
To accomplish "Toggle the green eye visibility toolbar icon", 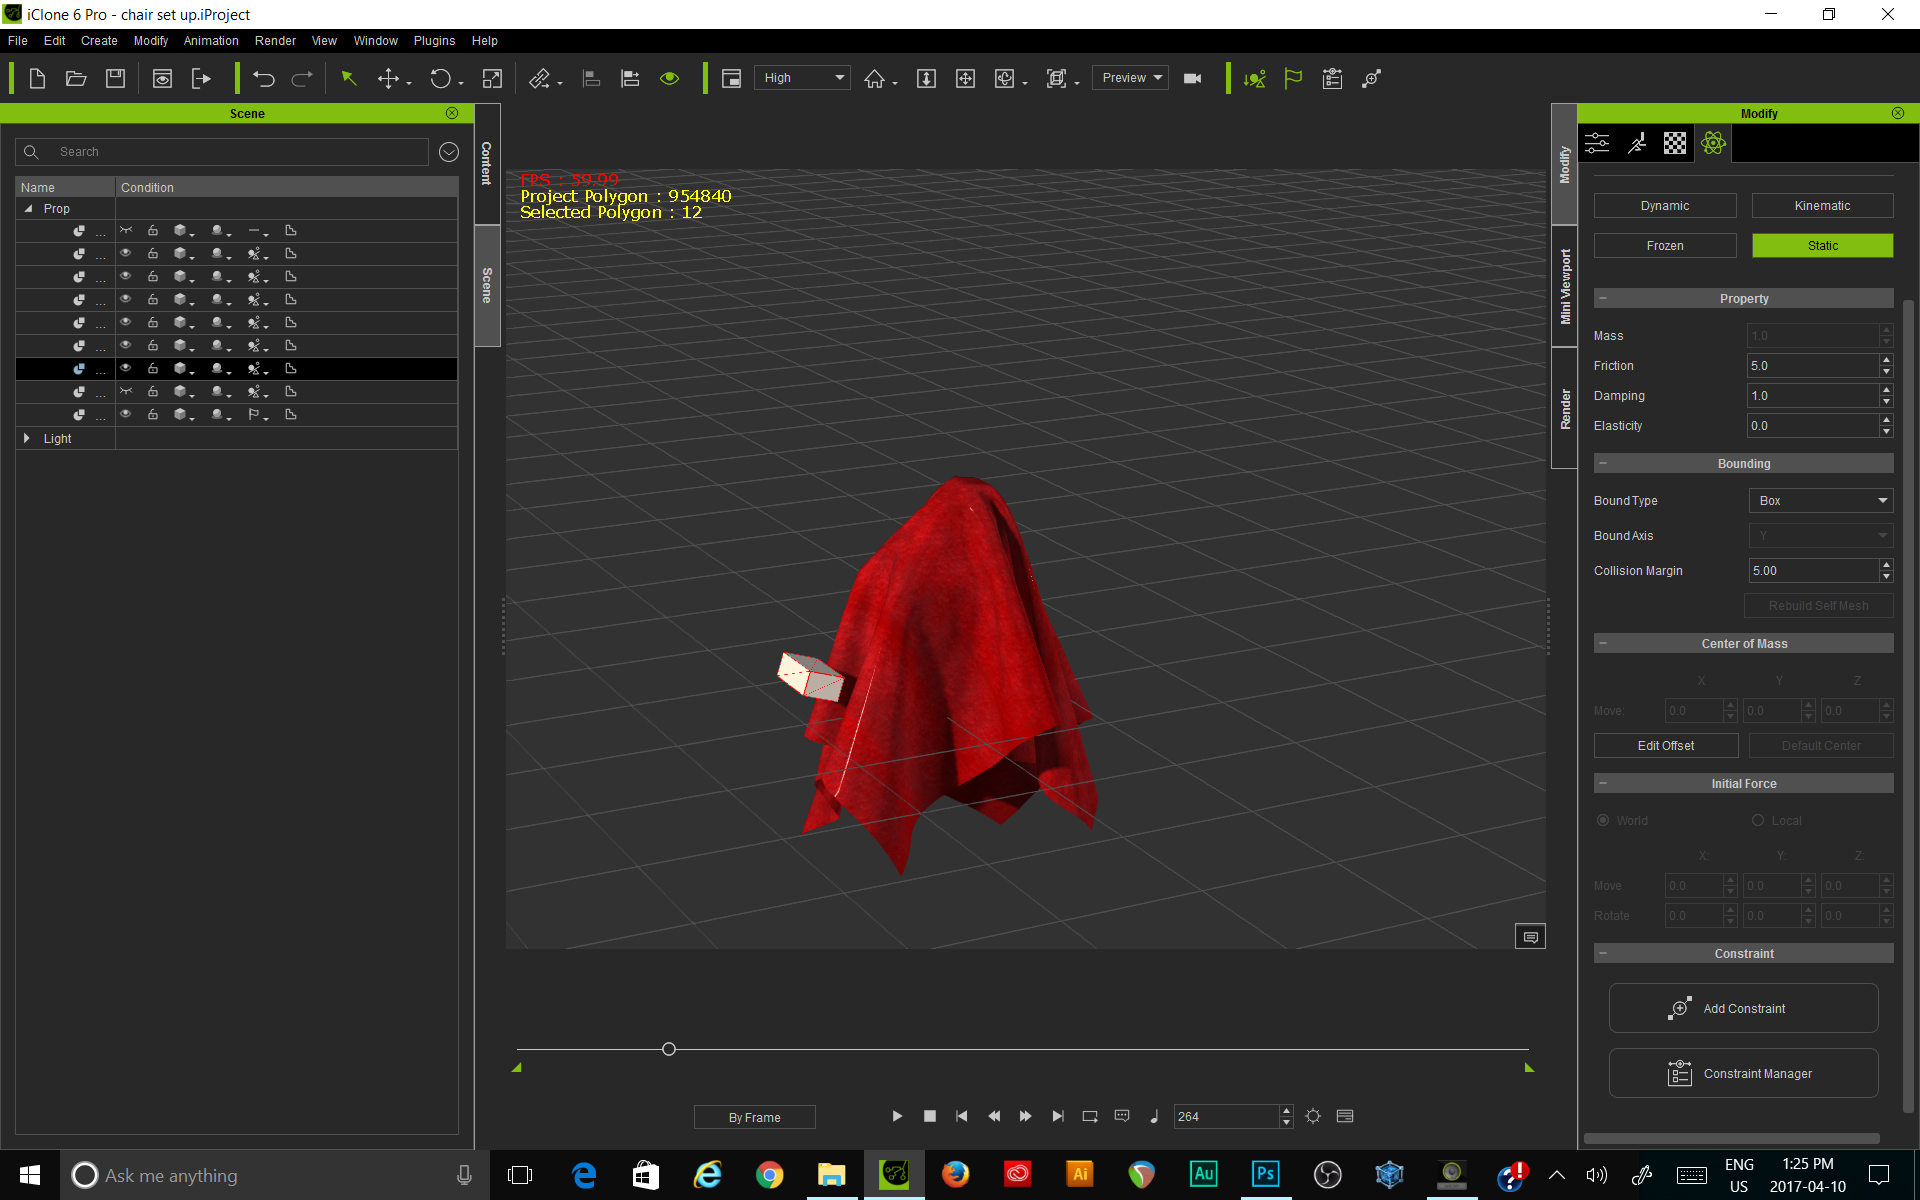I will (670, 78).
